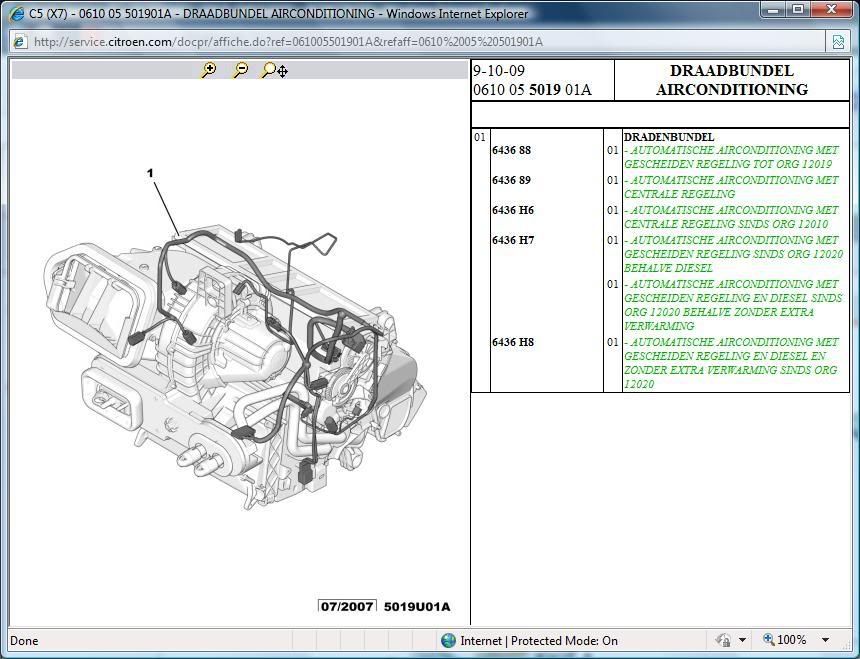This screenshot has height=659, width=860.
Task: Minimize the Internet Explorer window
Action: coord(773,9)
